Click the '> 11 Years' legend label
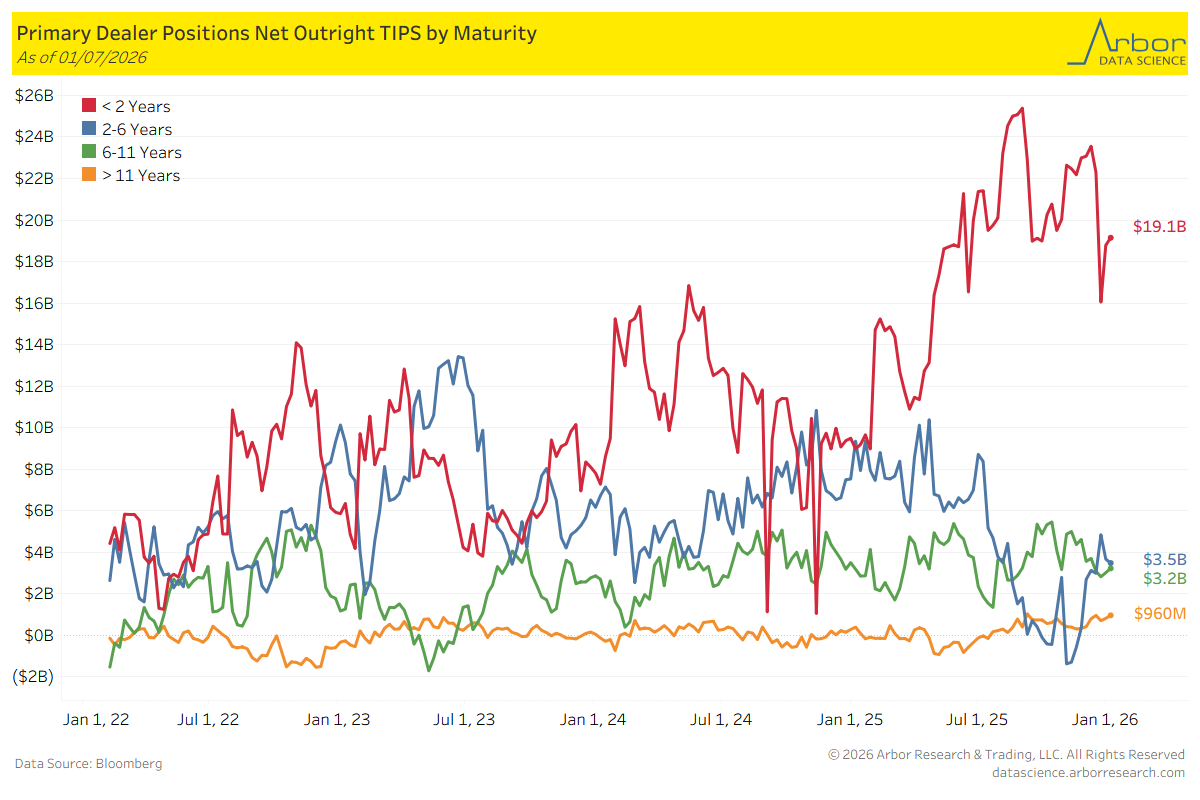Image resolution: width=1200 pixels, height=800 pixels. coord(141,175)
